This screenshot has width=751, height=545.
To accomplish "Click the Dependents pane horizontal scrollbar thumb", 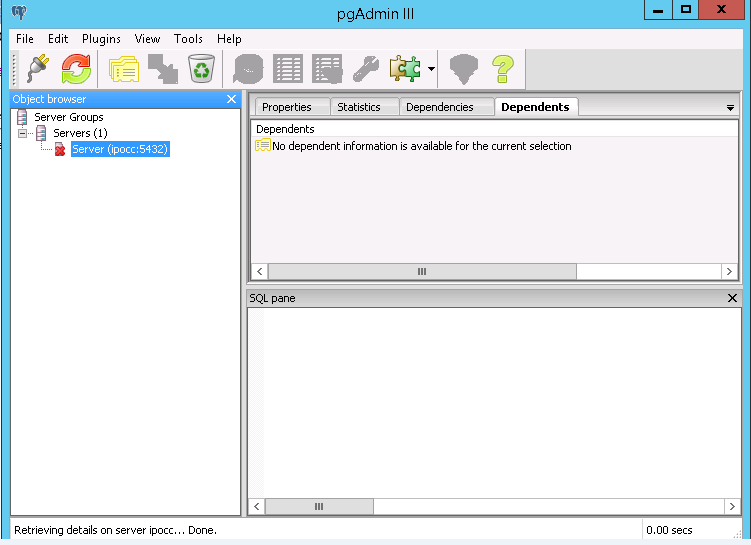I will click(422, 272).
